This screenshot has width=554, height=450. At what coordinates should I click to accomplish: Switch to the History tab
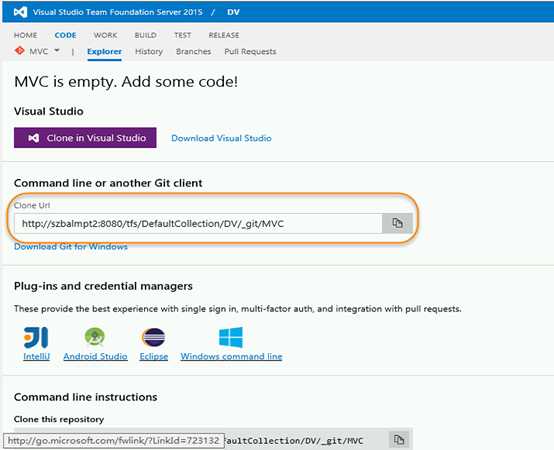pos(149,52)
